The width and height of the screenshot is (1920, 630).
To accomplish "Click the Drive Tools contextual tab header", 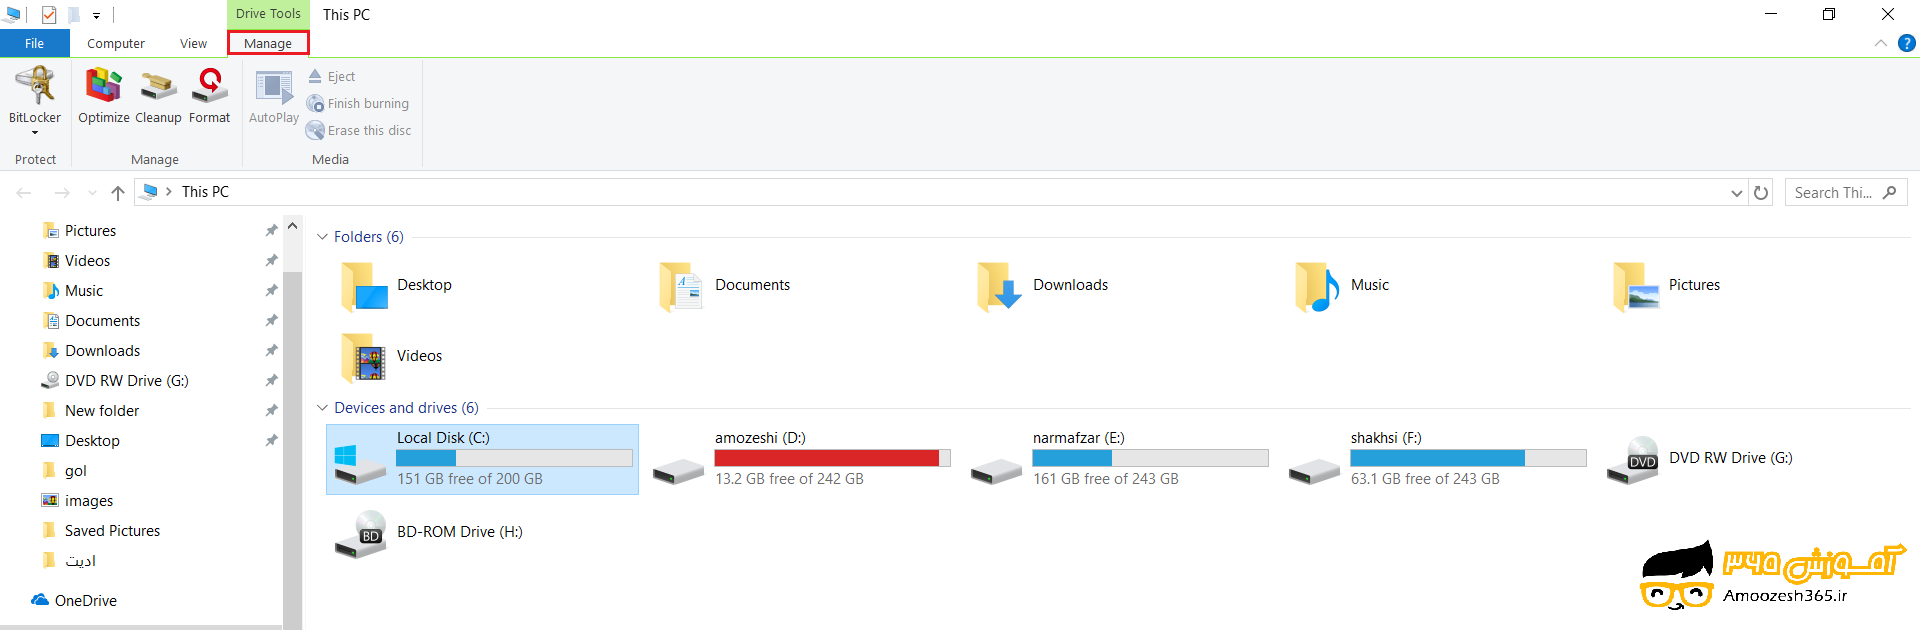I will click(x=268, y=14).
